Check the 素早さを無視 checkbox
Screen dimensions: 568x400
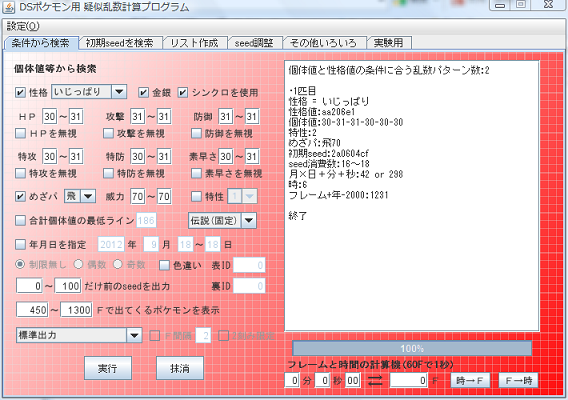[x=196, y=173]
